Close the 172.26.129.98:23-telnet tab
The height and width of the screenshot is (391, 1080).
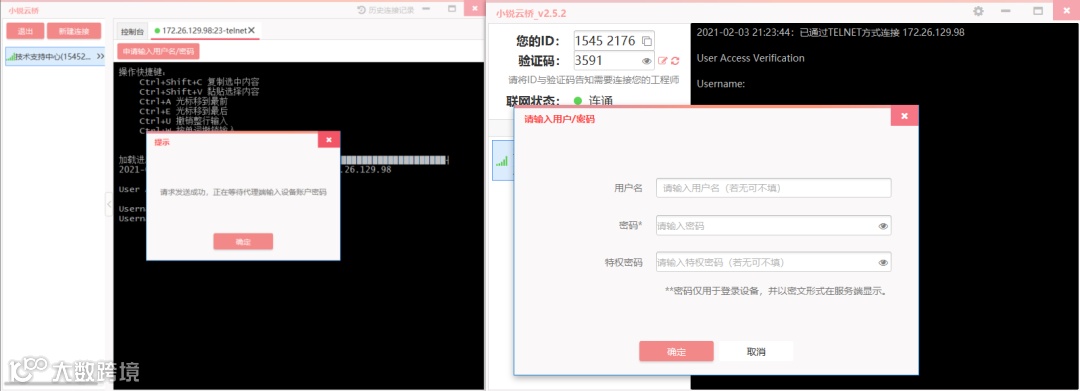tap(251, 30)
